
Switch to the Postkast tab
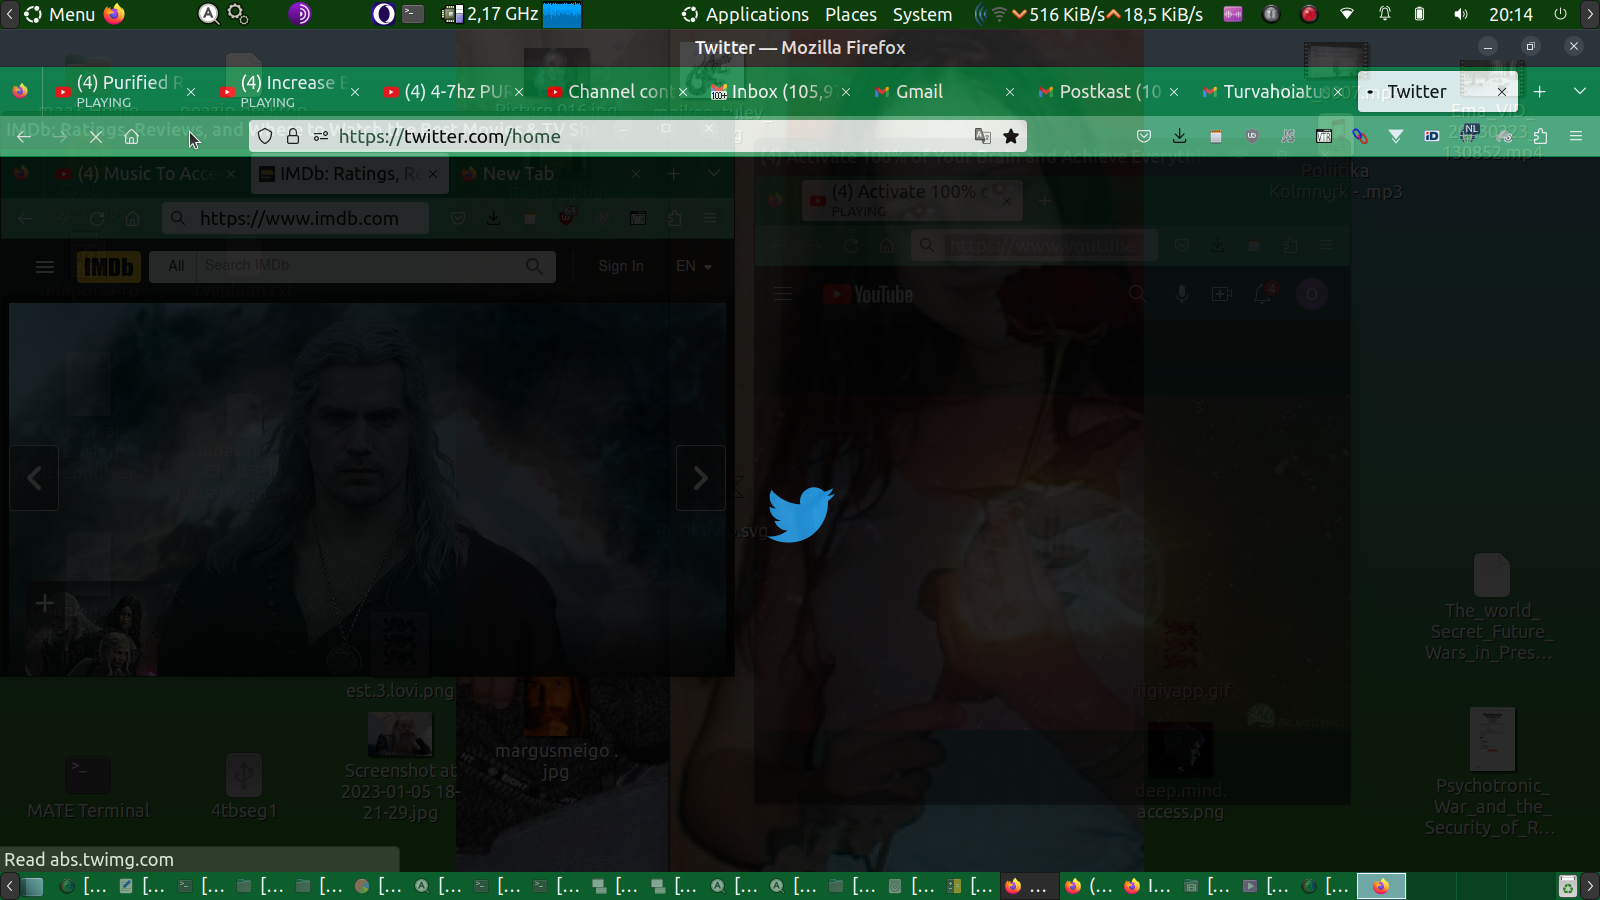(x=1109, y=91)
